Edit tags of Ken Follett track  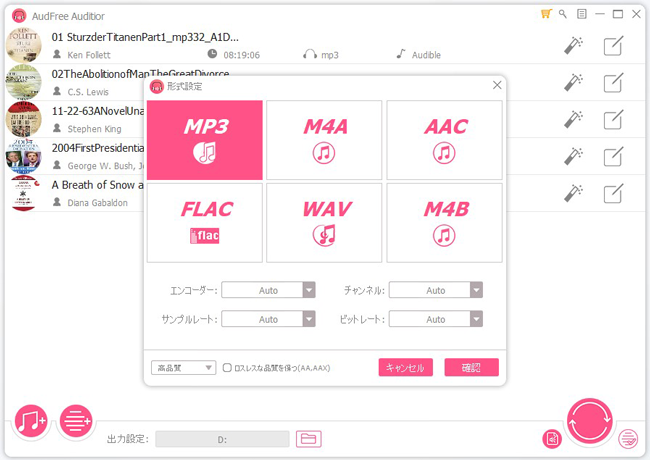tap(614, 46)
